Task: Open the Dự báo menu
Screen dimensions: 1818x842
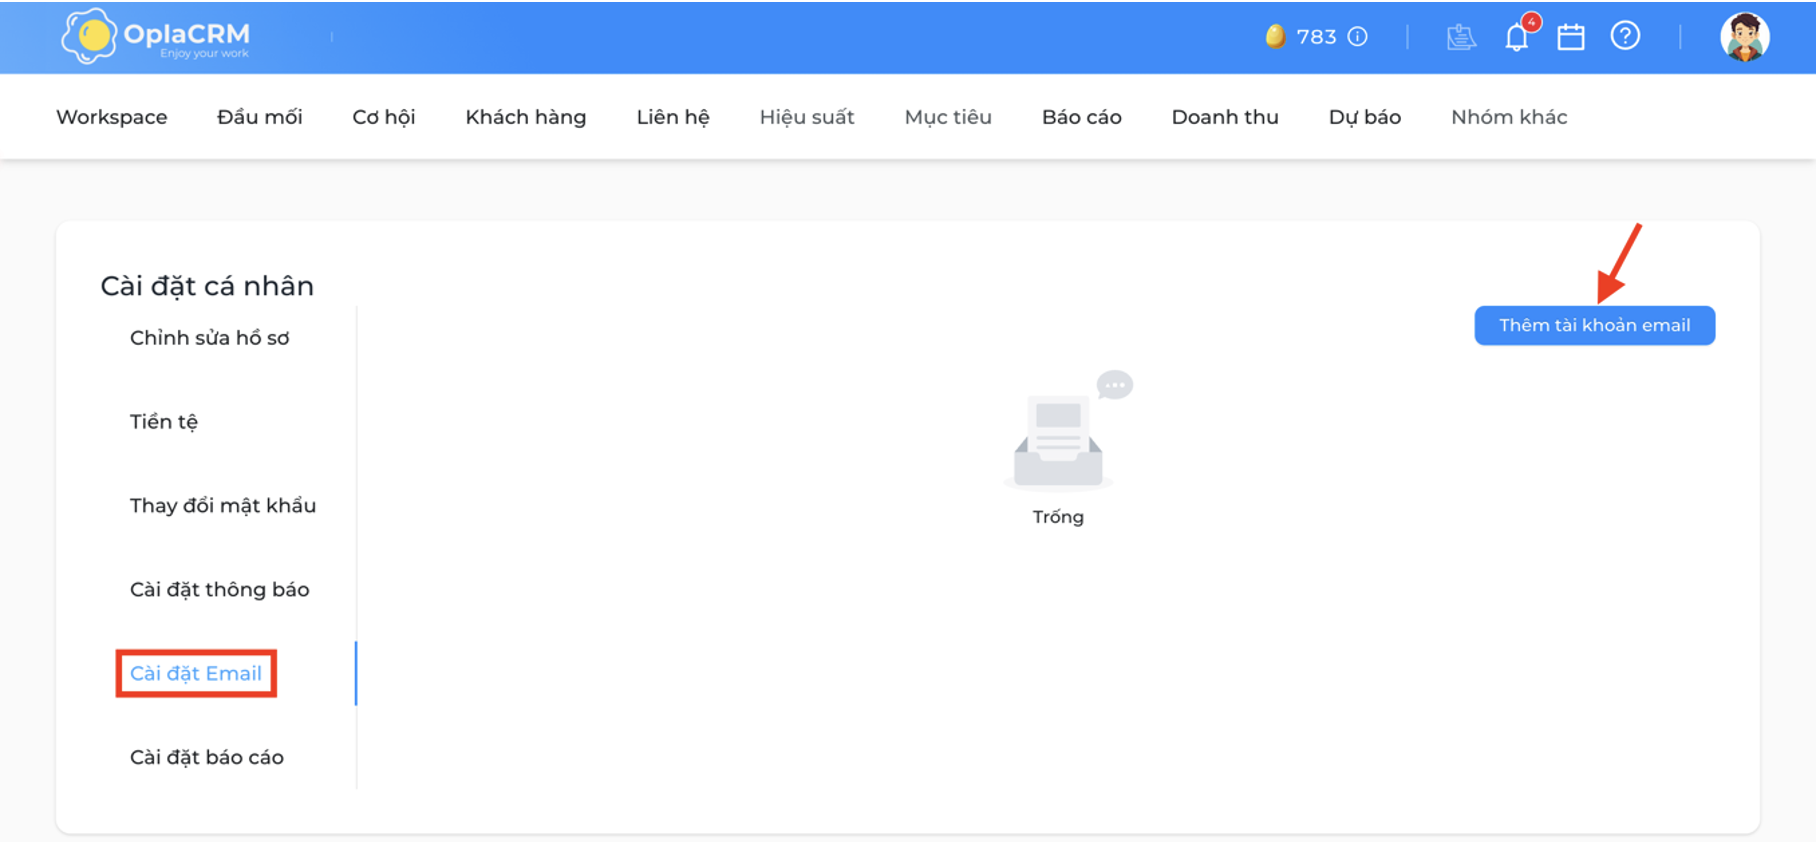Action: click(1365, 117)
